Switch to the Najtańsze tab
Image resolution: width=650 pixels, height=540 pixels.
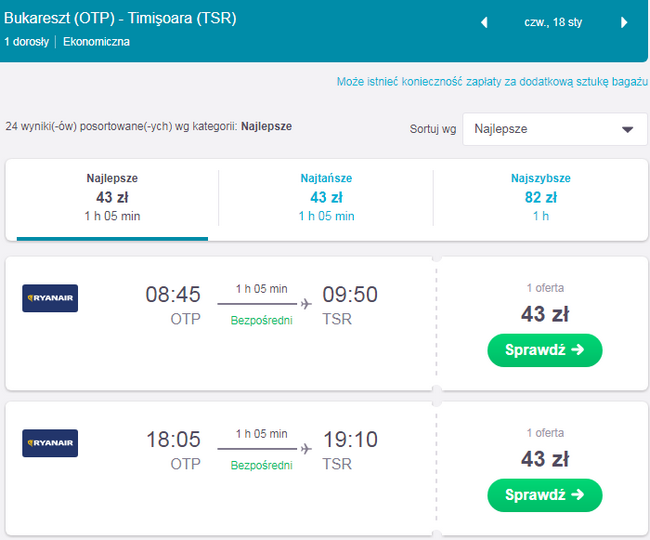click(326, 198)
